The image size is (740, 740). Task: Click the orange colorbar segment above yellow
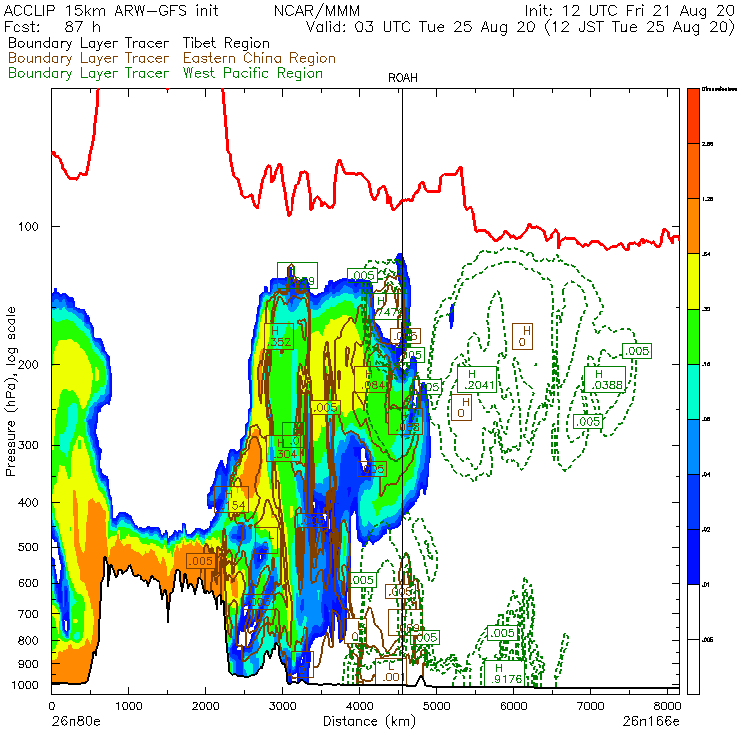693,226
